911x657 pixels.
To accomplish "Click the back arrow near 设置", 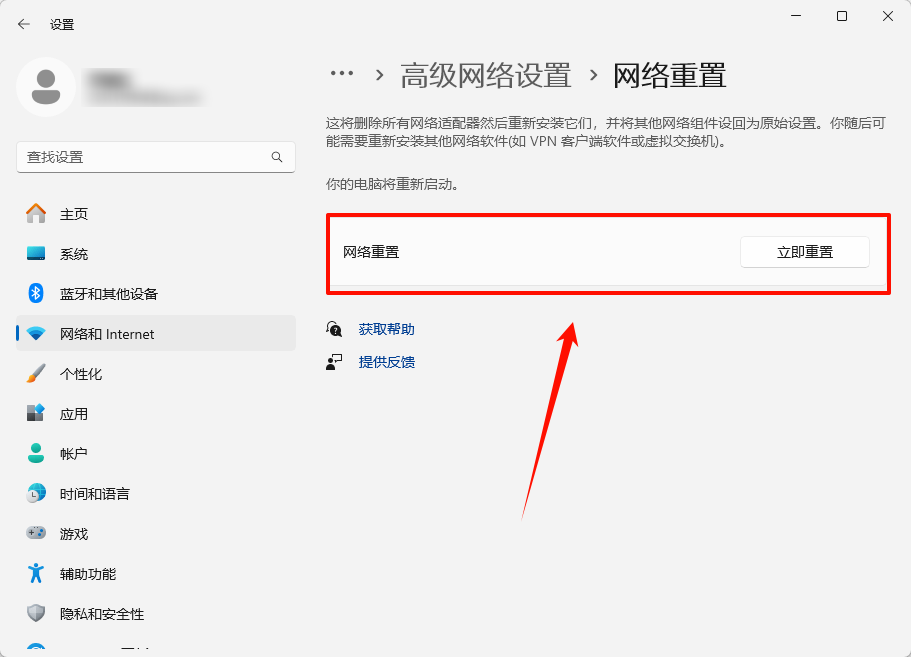I will (23, 23).
